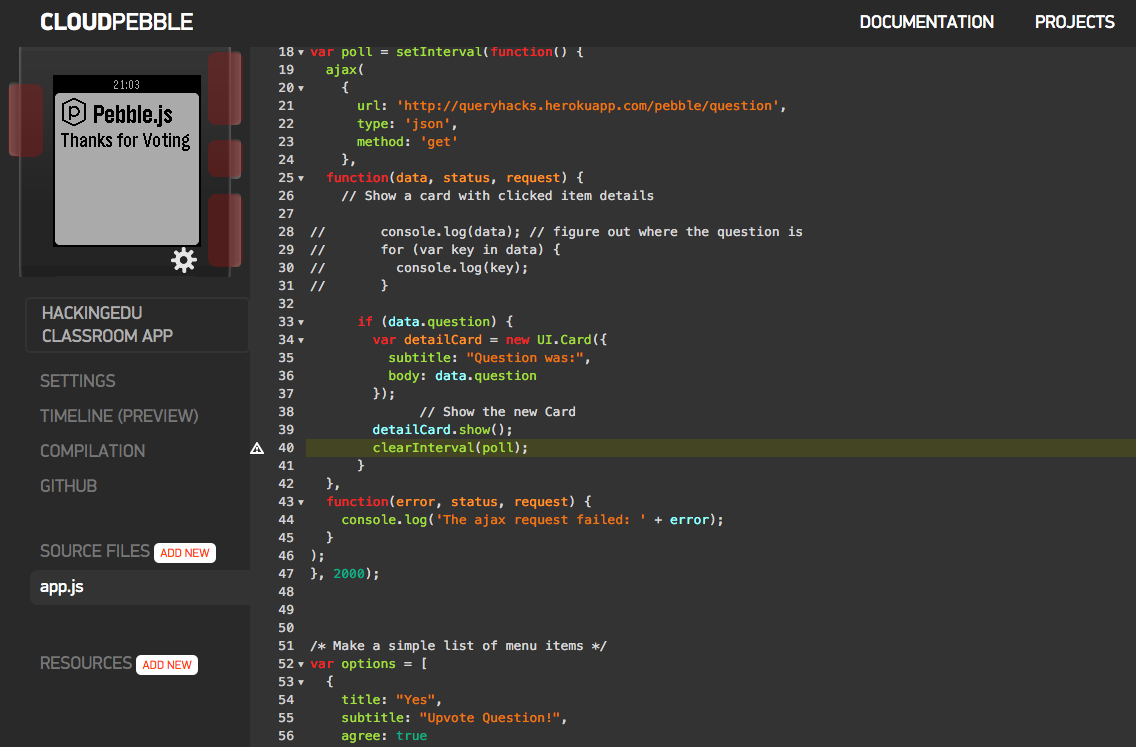Click the warning icon beside line 40
The height and width of the screenshot is (747, 1136).
(257, 448)
